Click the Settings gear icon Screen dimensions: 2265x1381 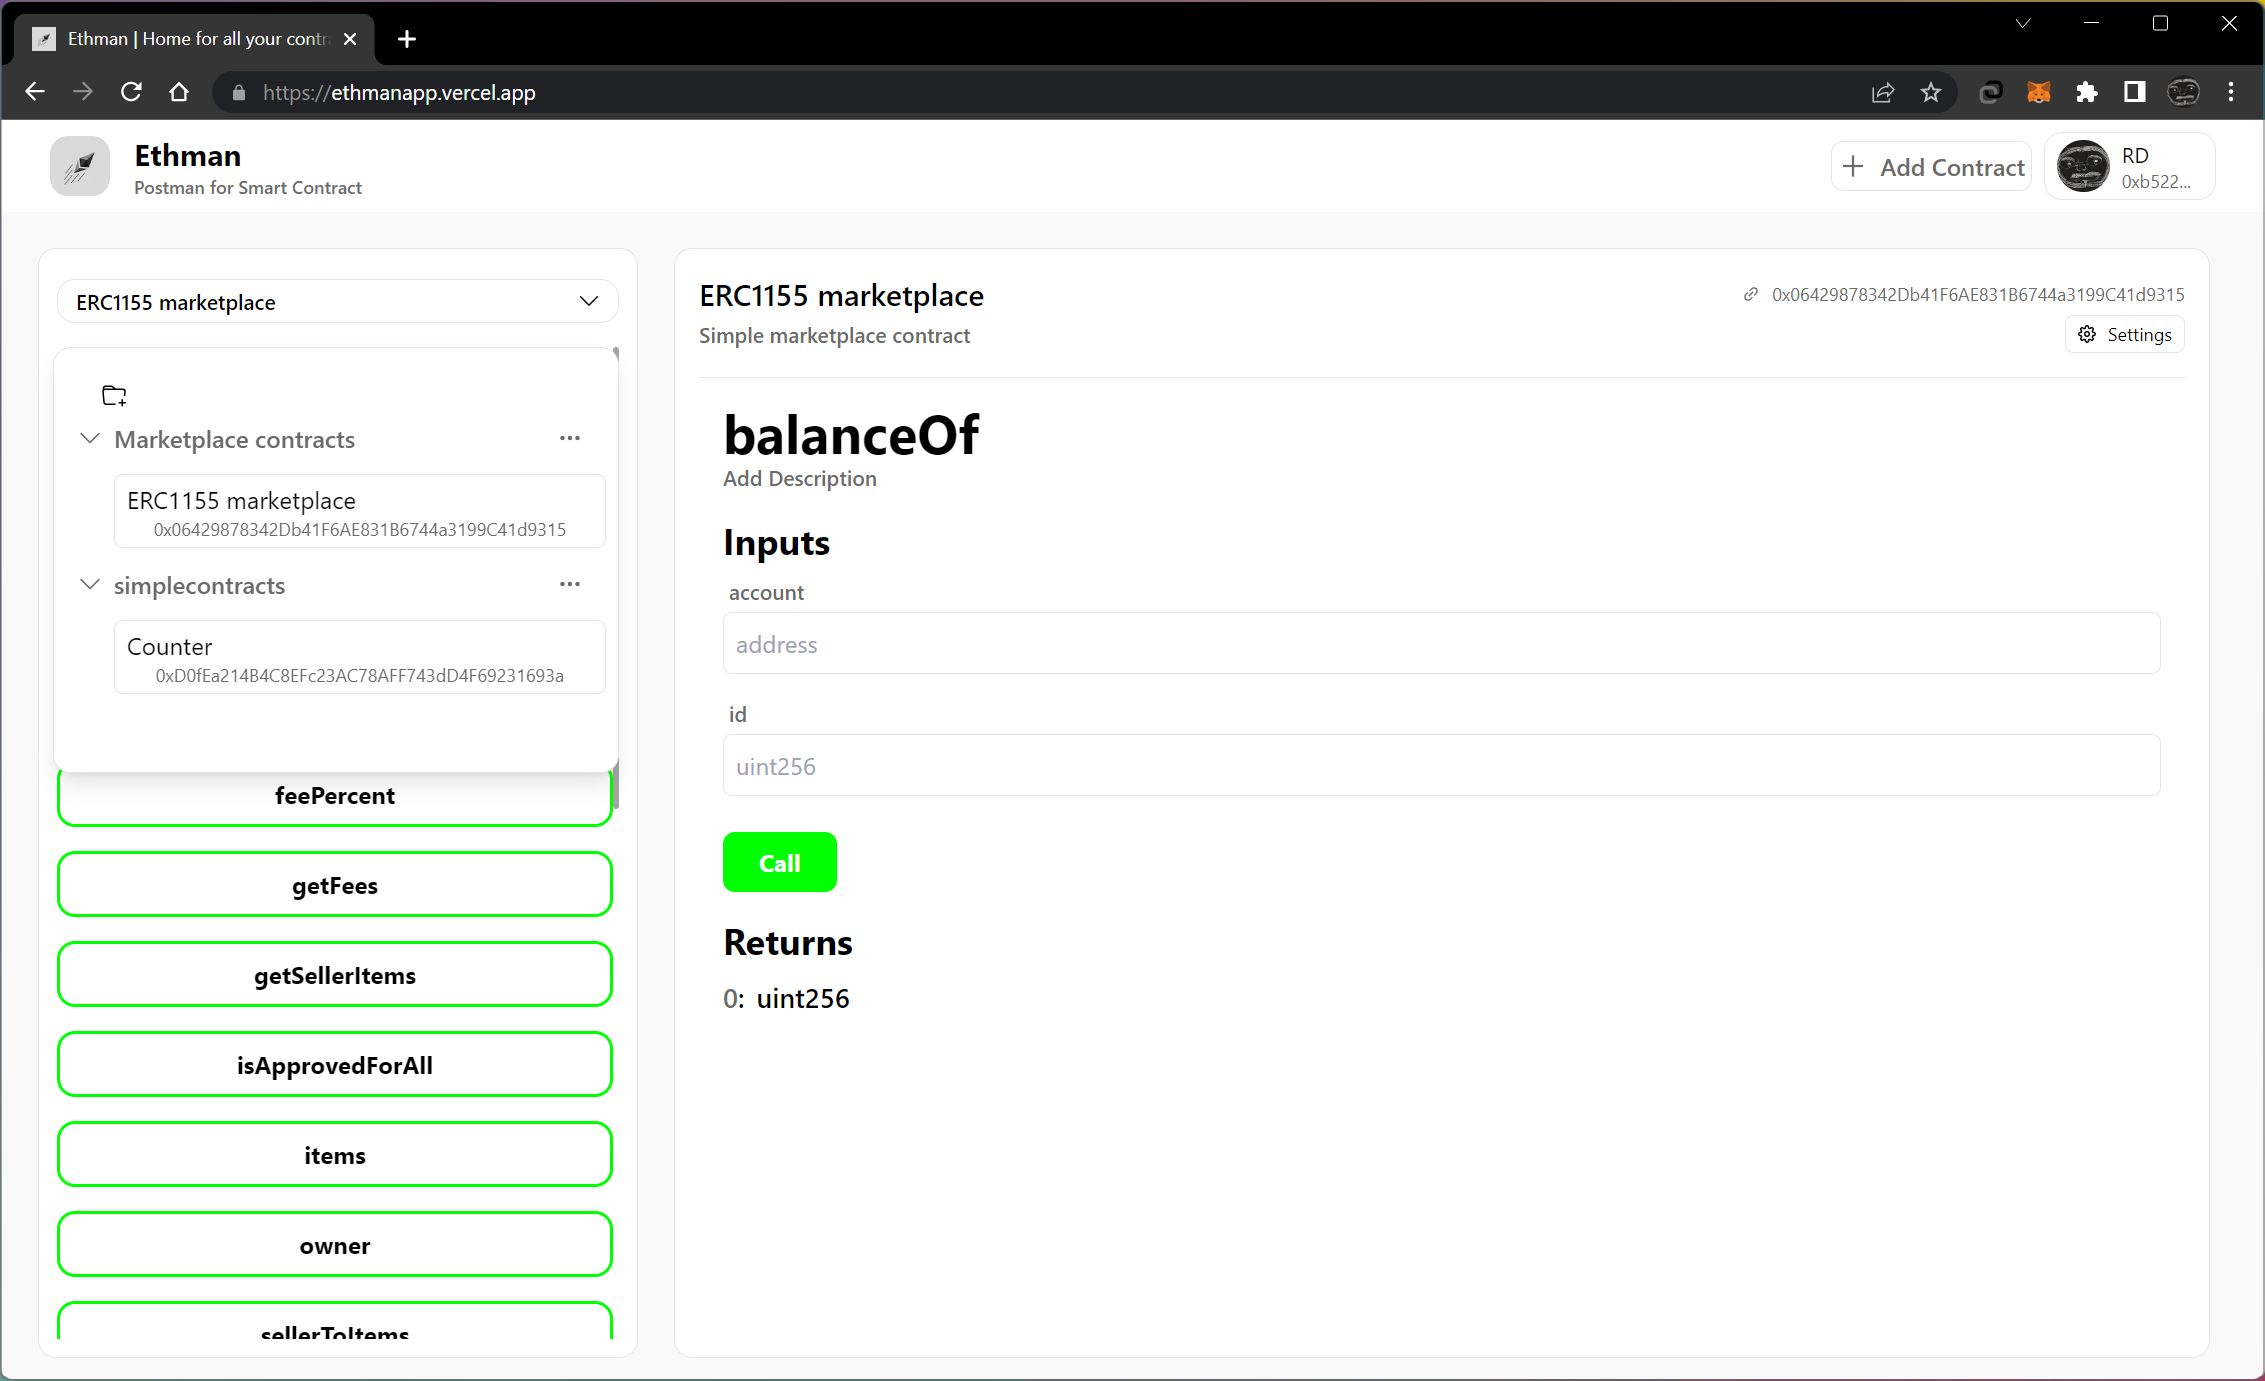click(2087, 335)
